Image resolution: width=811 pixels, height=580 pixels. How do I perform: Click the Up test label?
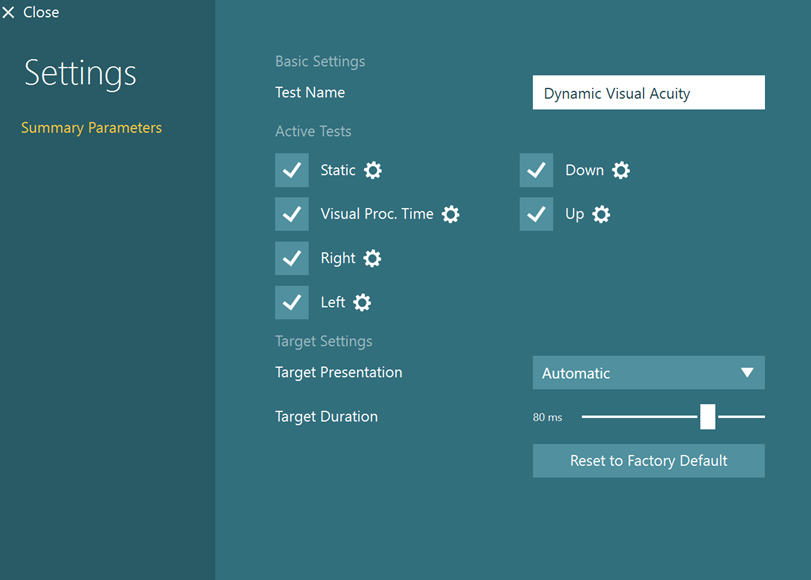point(575,214)
